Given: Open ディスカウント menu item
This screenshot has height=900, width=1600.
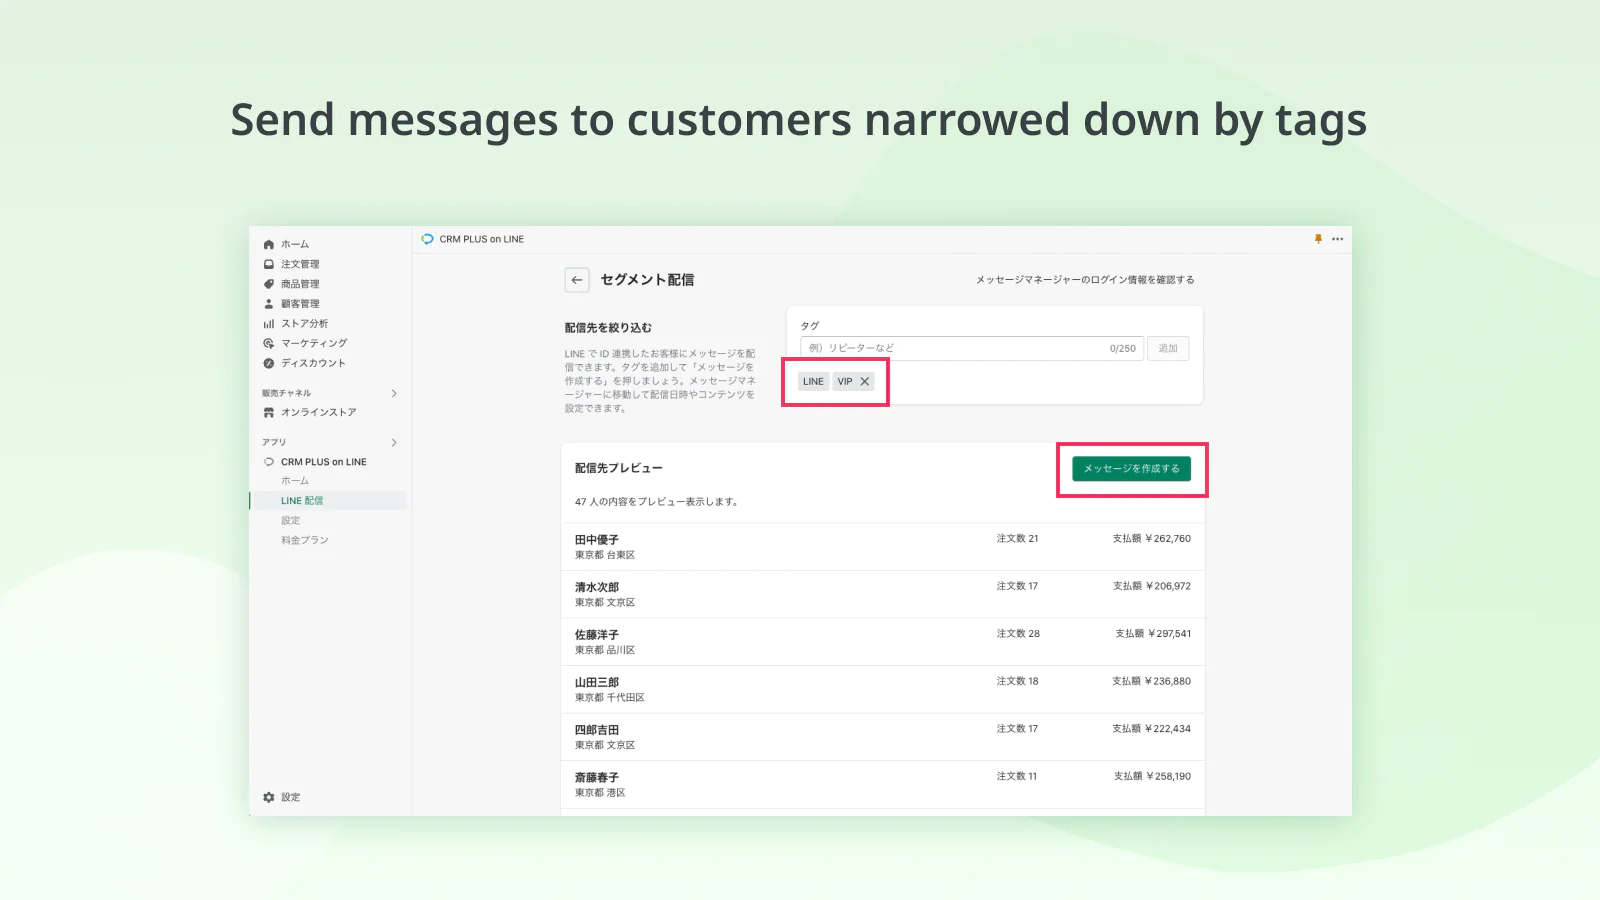Looking at the screenshot, I should [x=313, y=363].
